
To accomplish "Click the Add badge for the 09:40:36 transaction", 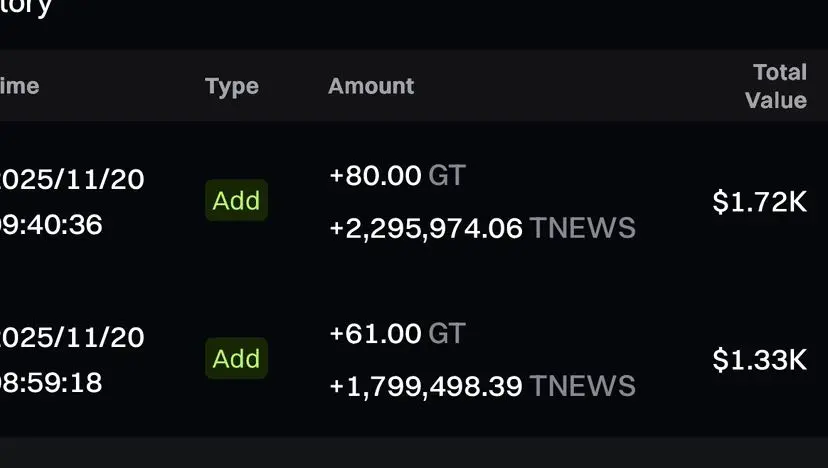I will tap(236, 201).
